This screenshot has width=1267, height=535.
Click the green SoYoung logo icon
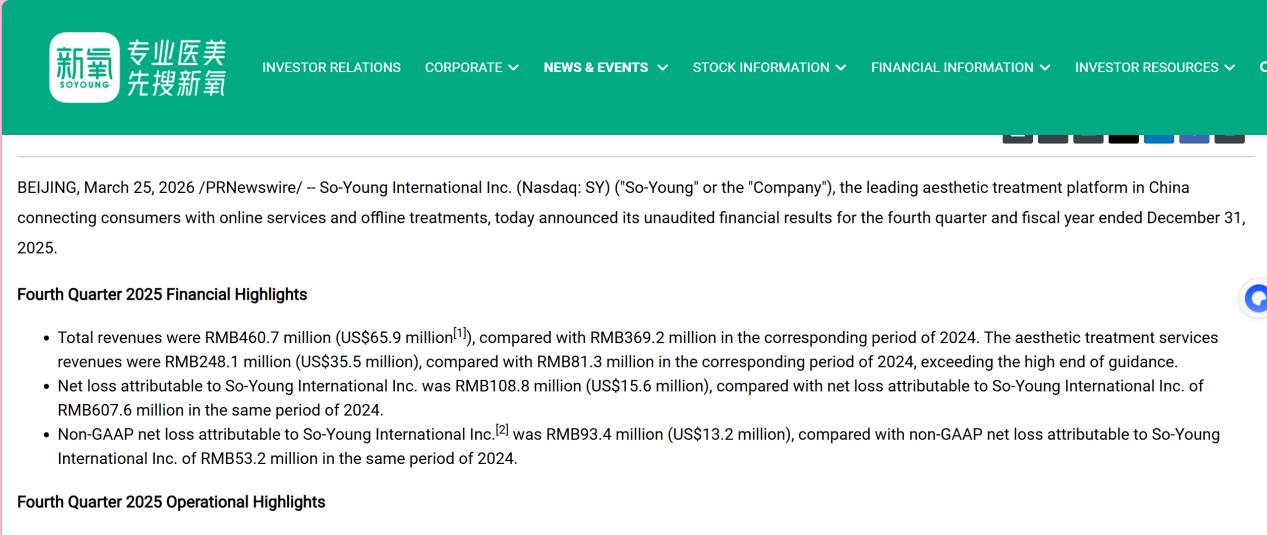coord(84,67)
